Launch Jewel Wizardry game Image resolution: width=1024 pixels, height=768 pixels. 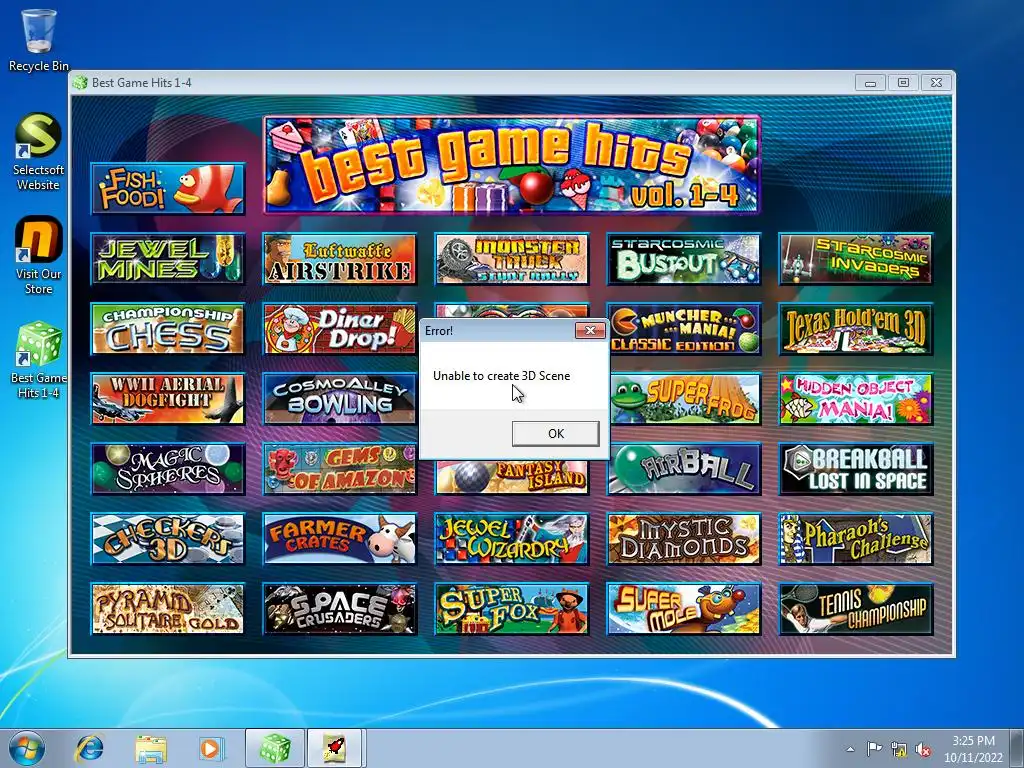pos(512,539)
